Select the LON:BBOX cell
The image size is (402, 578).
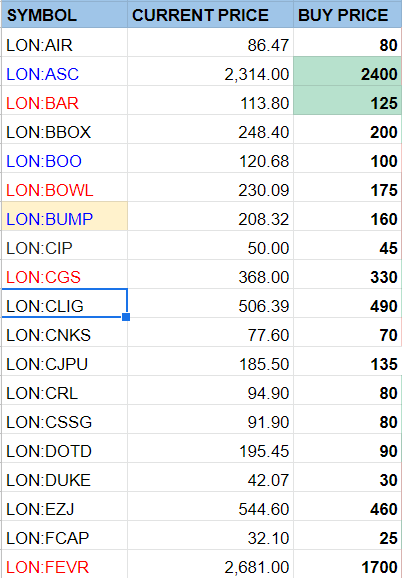pyautogui.click(x=64, y=129)
